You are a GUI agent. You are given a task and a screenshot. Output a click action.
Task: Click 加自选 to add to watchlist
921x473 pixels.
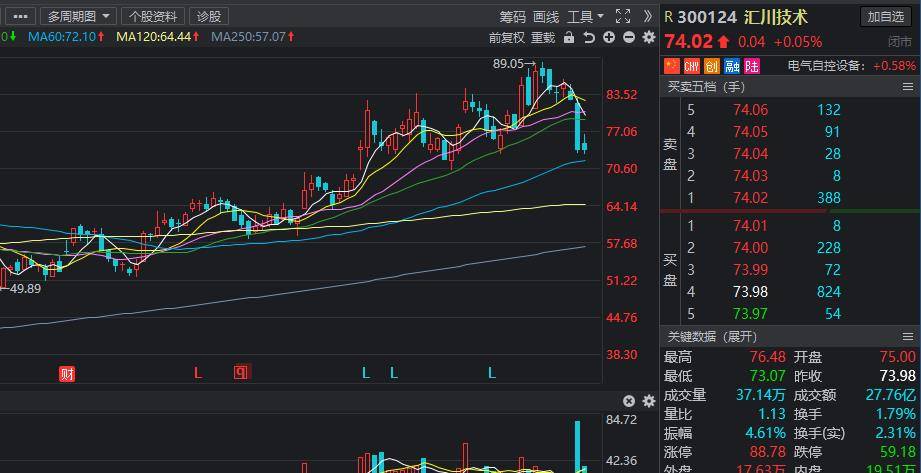coord(886,16)
